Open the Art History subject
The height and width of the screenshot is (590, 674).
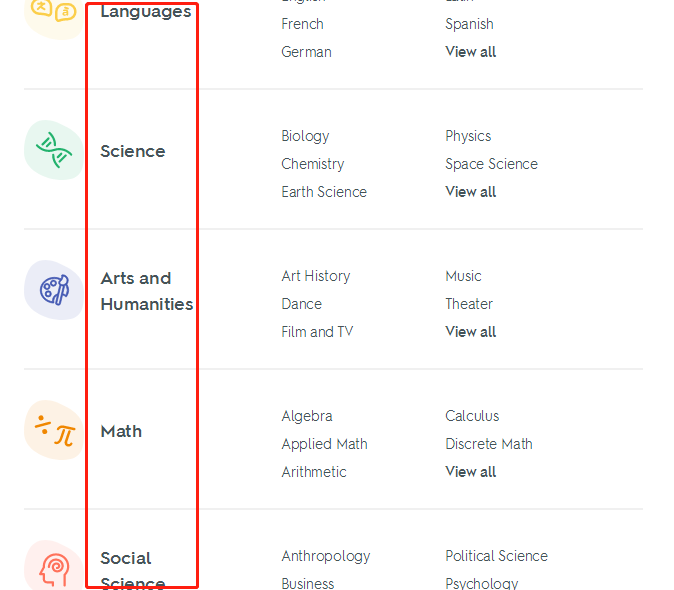[316, 276]
